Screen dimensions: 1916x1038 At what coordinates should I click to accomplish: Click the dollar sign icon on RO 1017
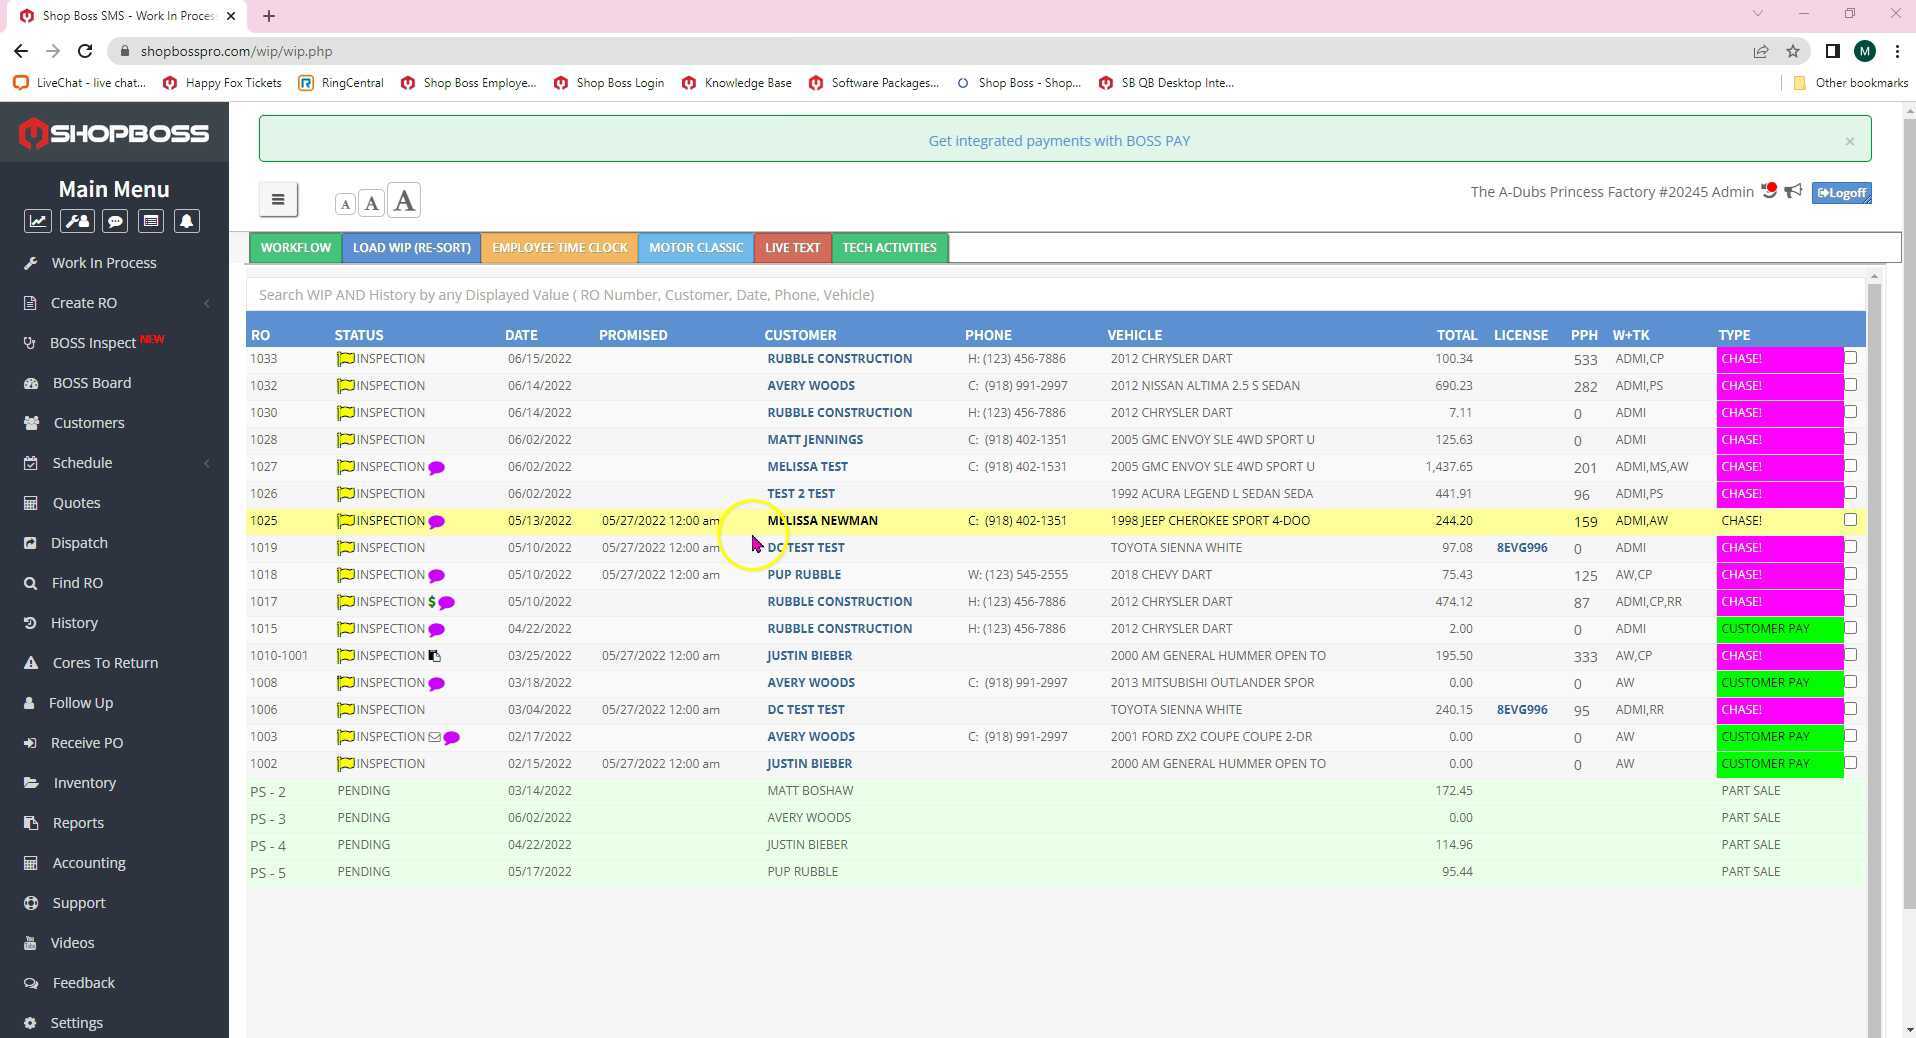[432, 602]
